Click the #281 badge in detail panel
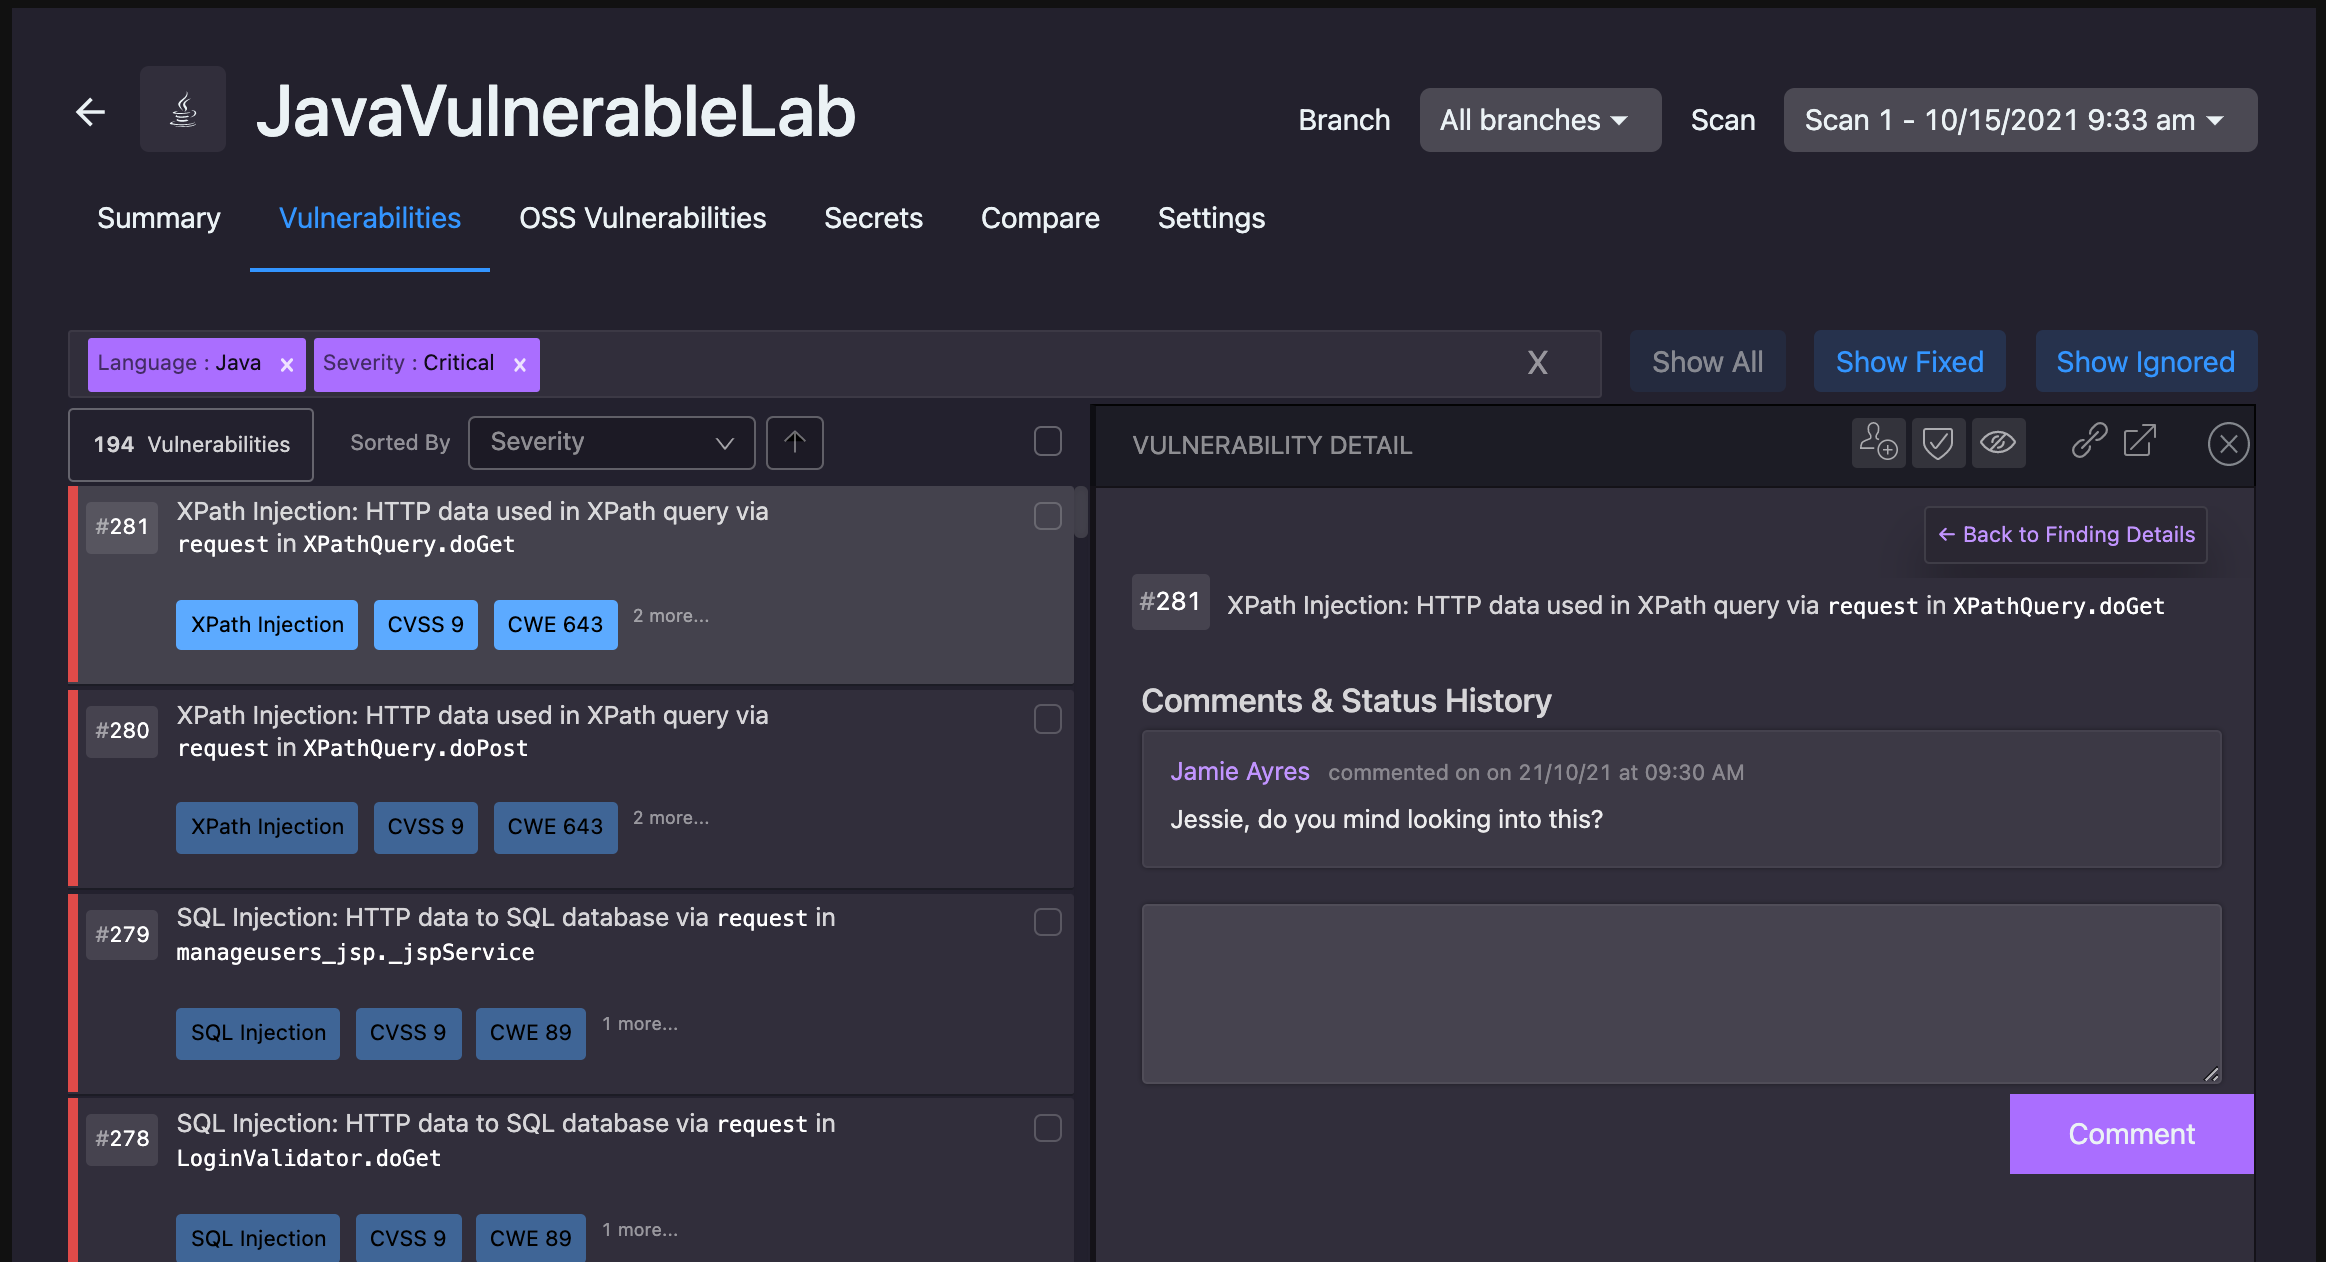Image resolution: width=2326 pixels, height=1262 pixels. point(1170,602)
